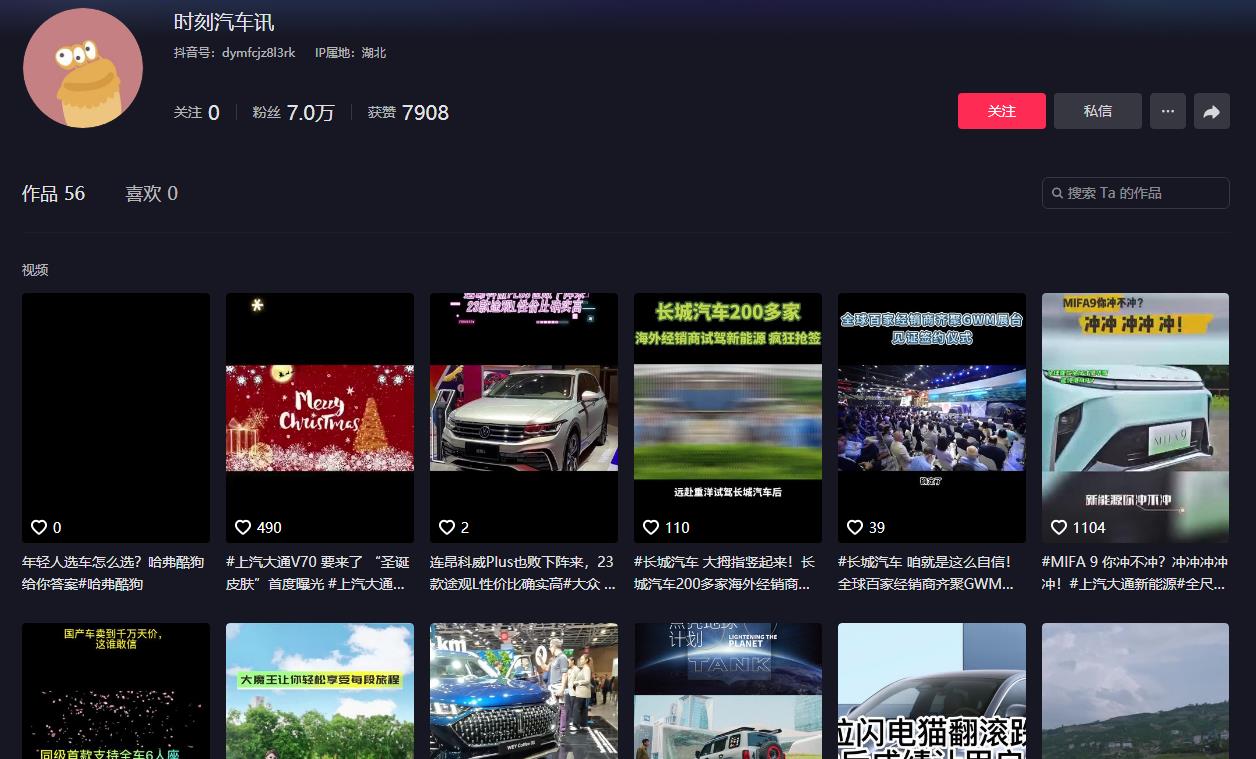Open the 关注 0 following count

(x=196, y=113)
